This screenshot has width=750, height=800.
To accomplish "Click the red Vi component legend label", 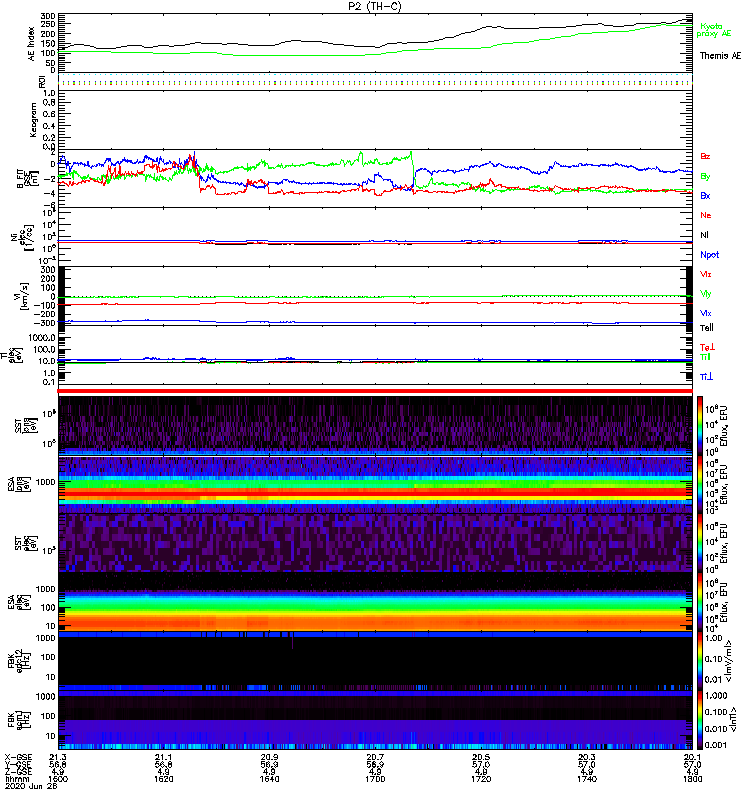I will pos(706,274).
